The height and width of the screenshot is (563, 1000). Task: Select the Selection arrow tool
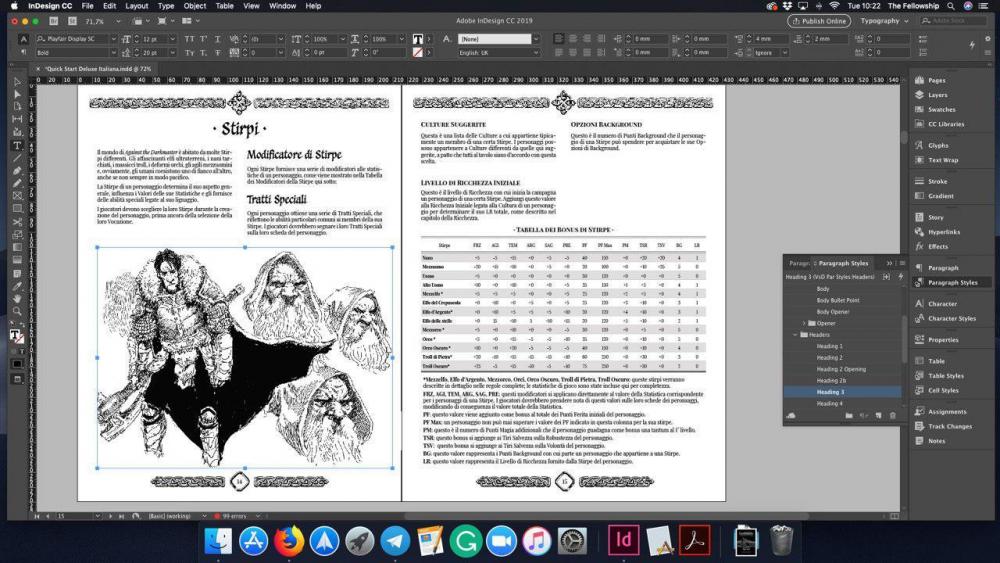(x=17, y=82)
